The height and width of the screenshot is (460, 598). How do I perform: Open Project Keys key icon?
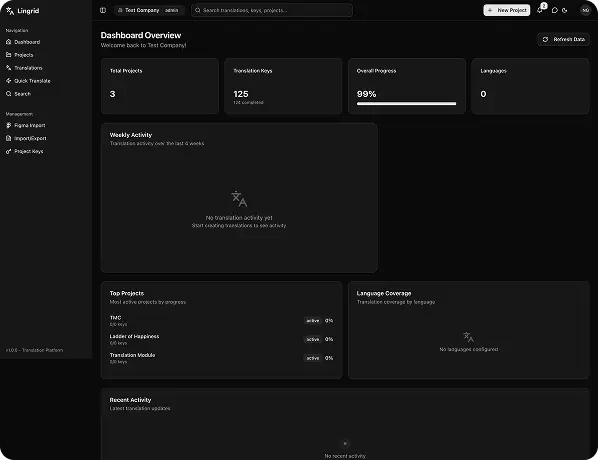point(8,151)
